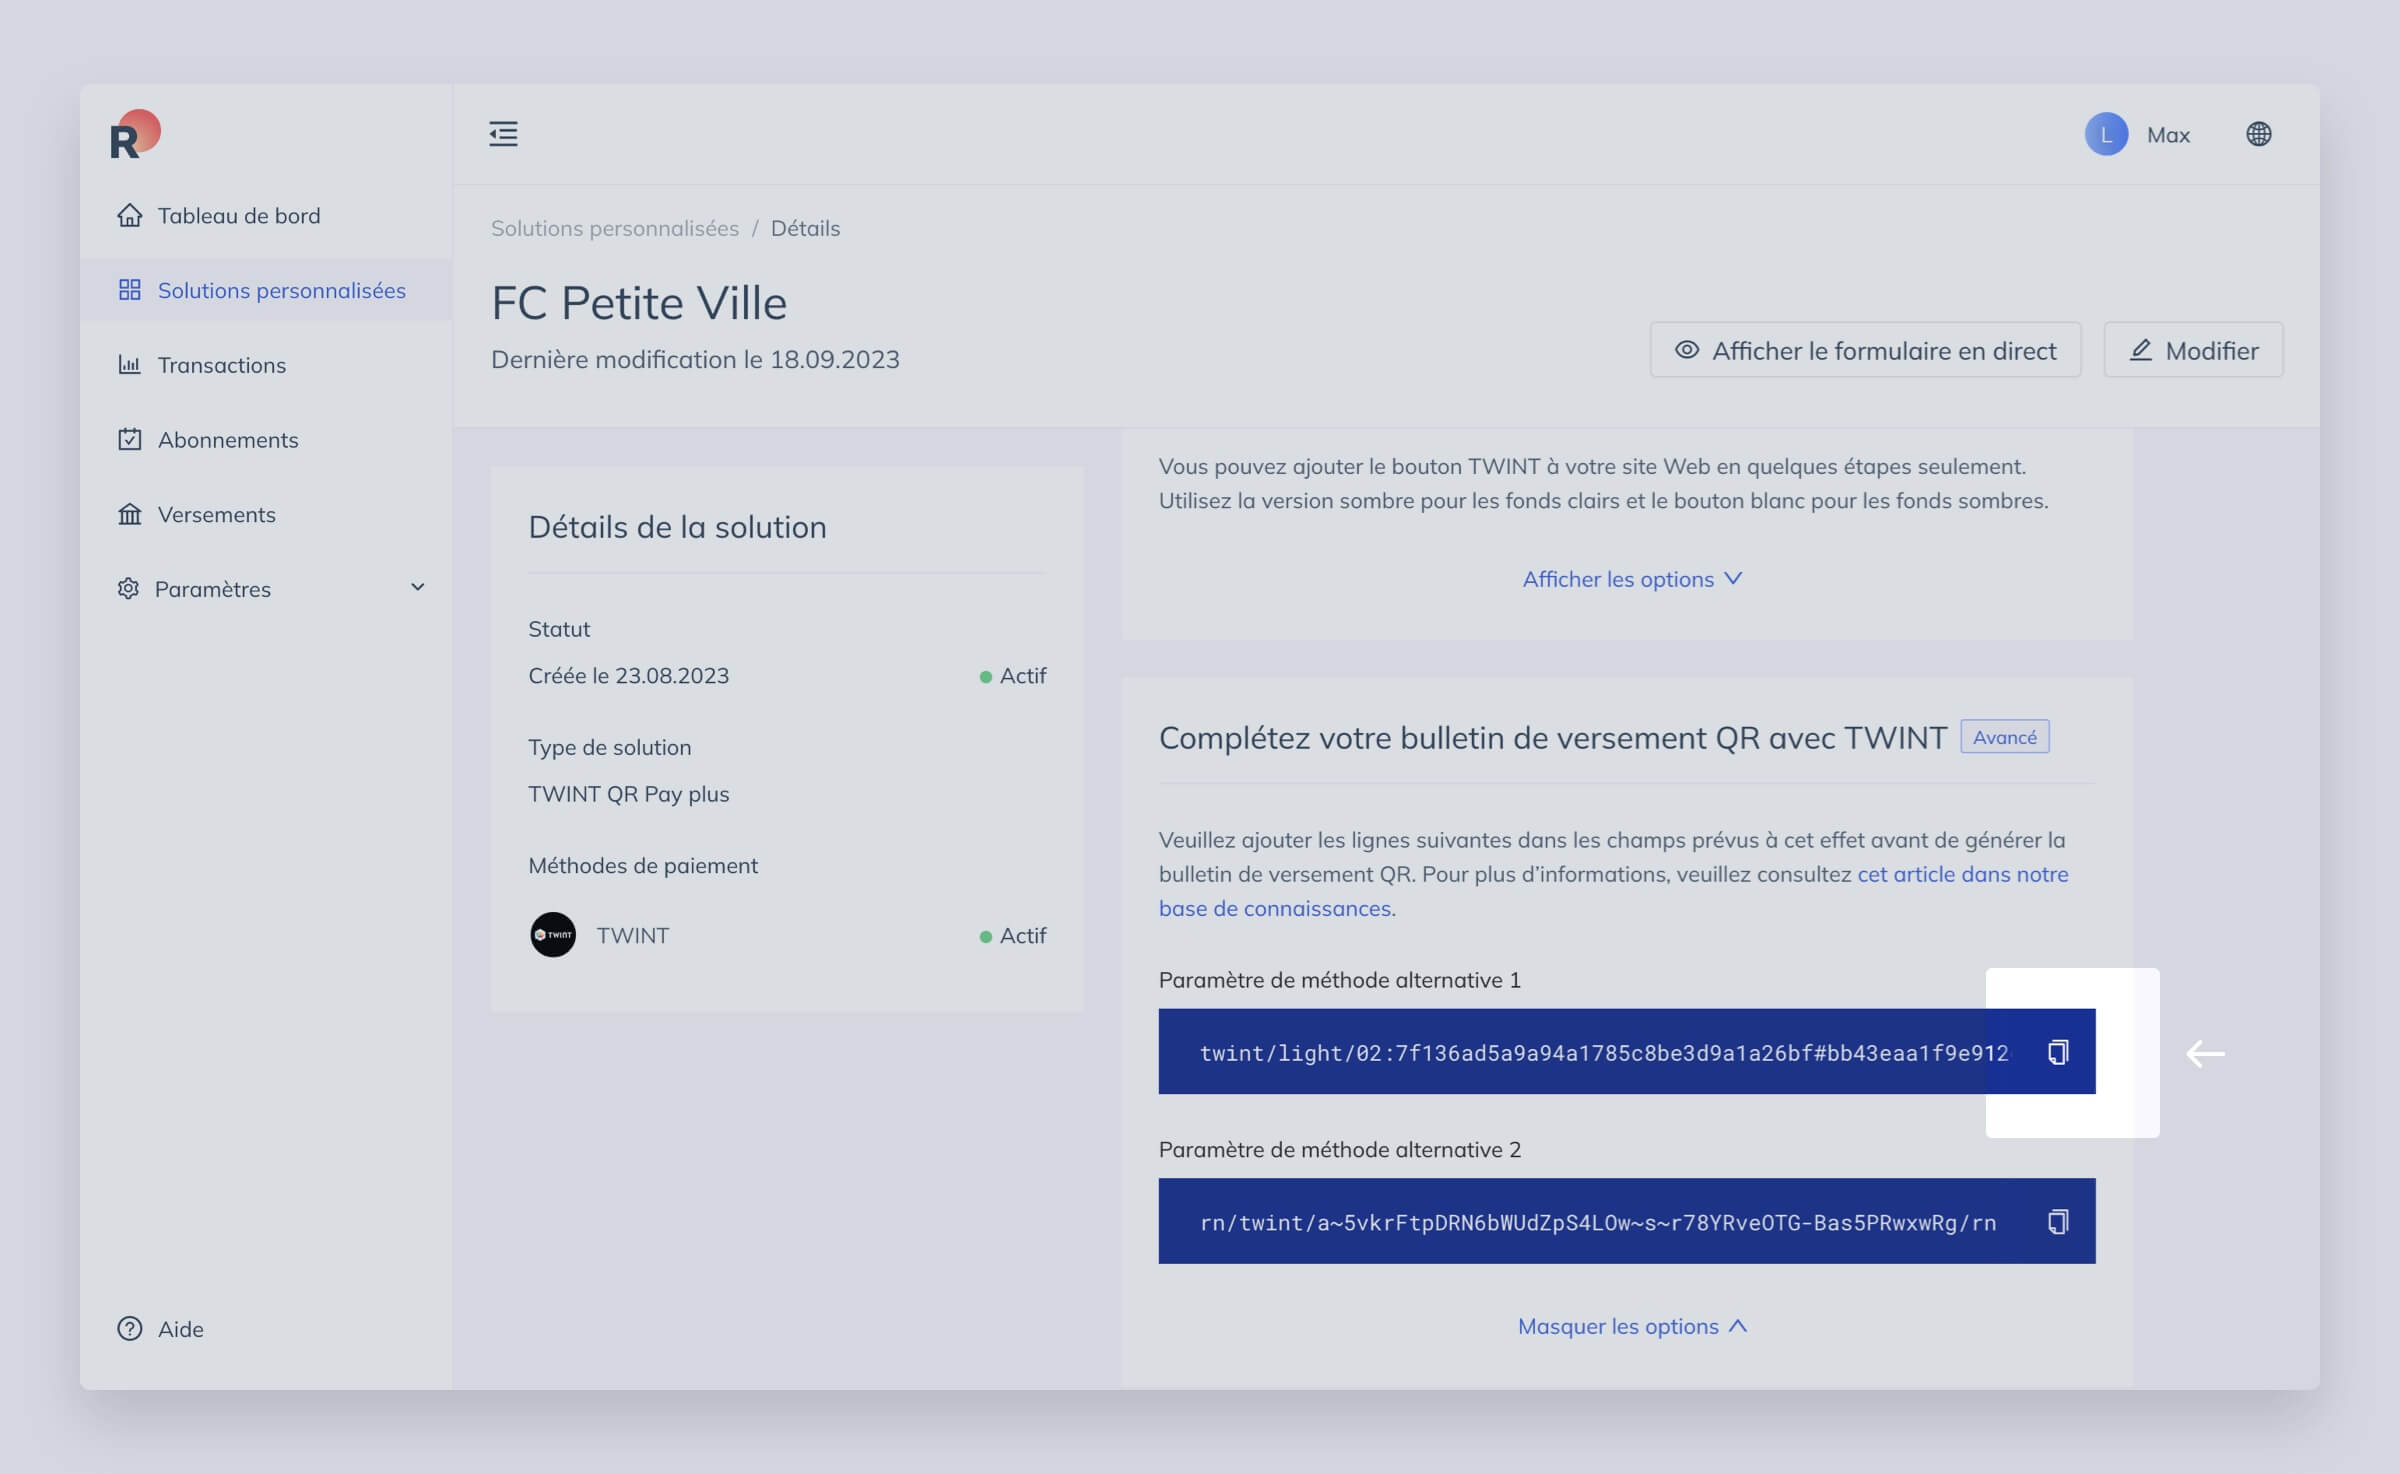Click the user avatar labeled L
Screen dimensions: 2400x1474
[2106, 134]
